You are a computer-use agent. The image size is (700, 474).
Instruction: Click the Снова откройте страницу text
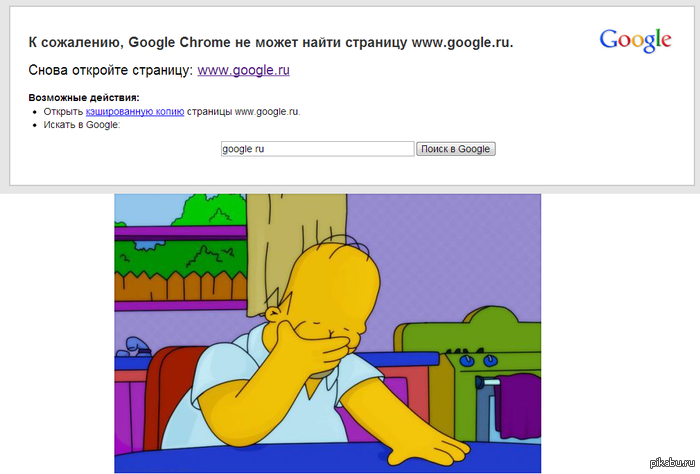tap(110, 70)
